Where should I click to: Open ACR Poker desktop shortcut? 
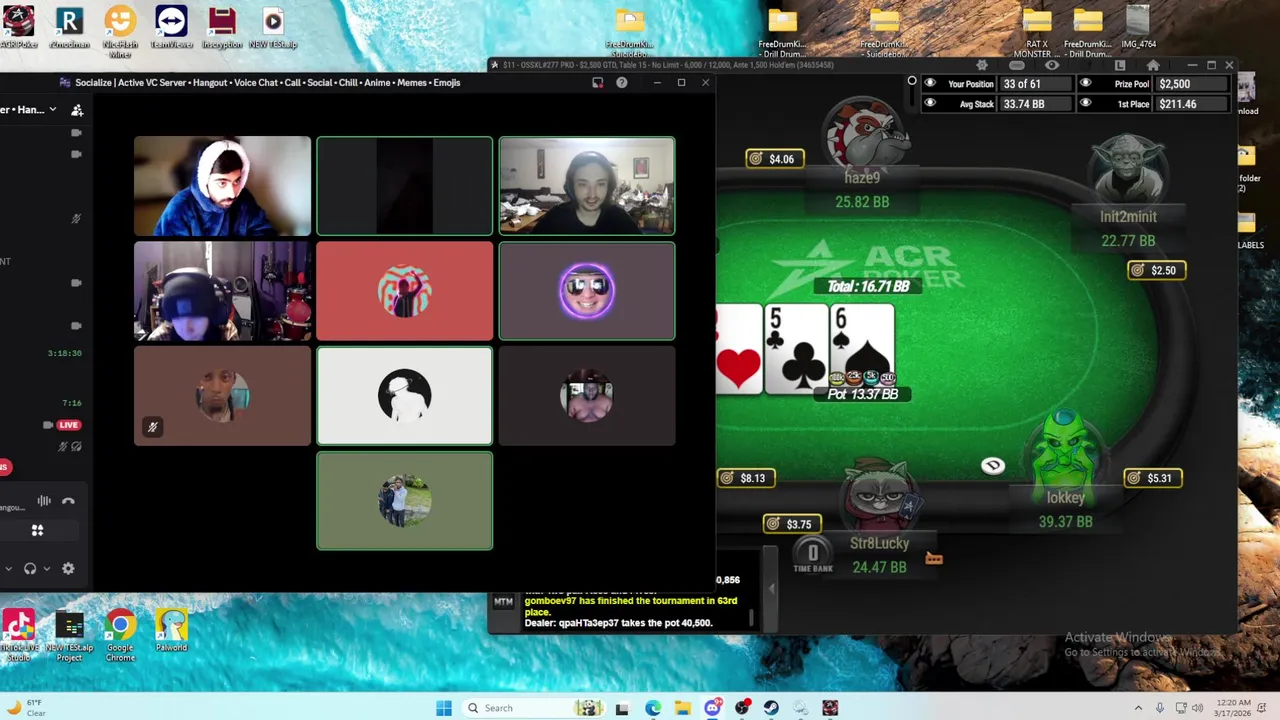(18, 27)
